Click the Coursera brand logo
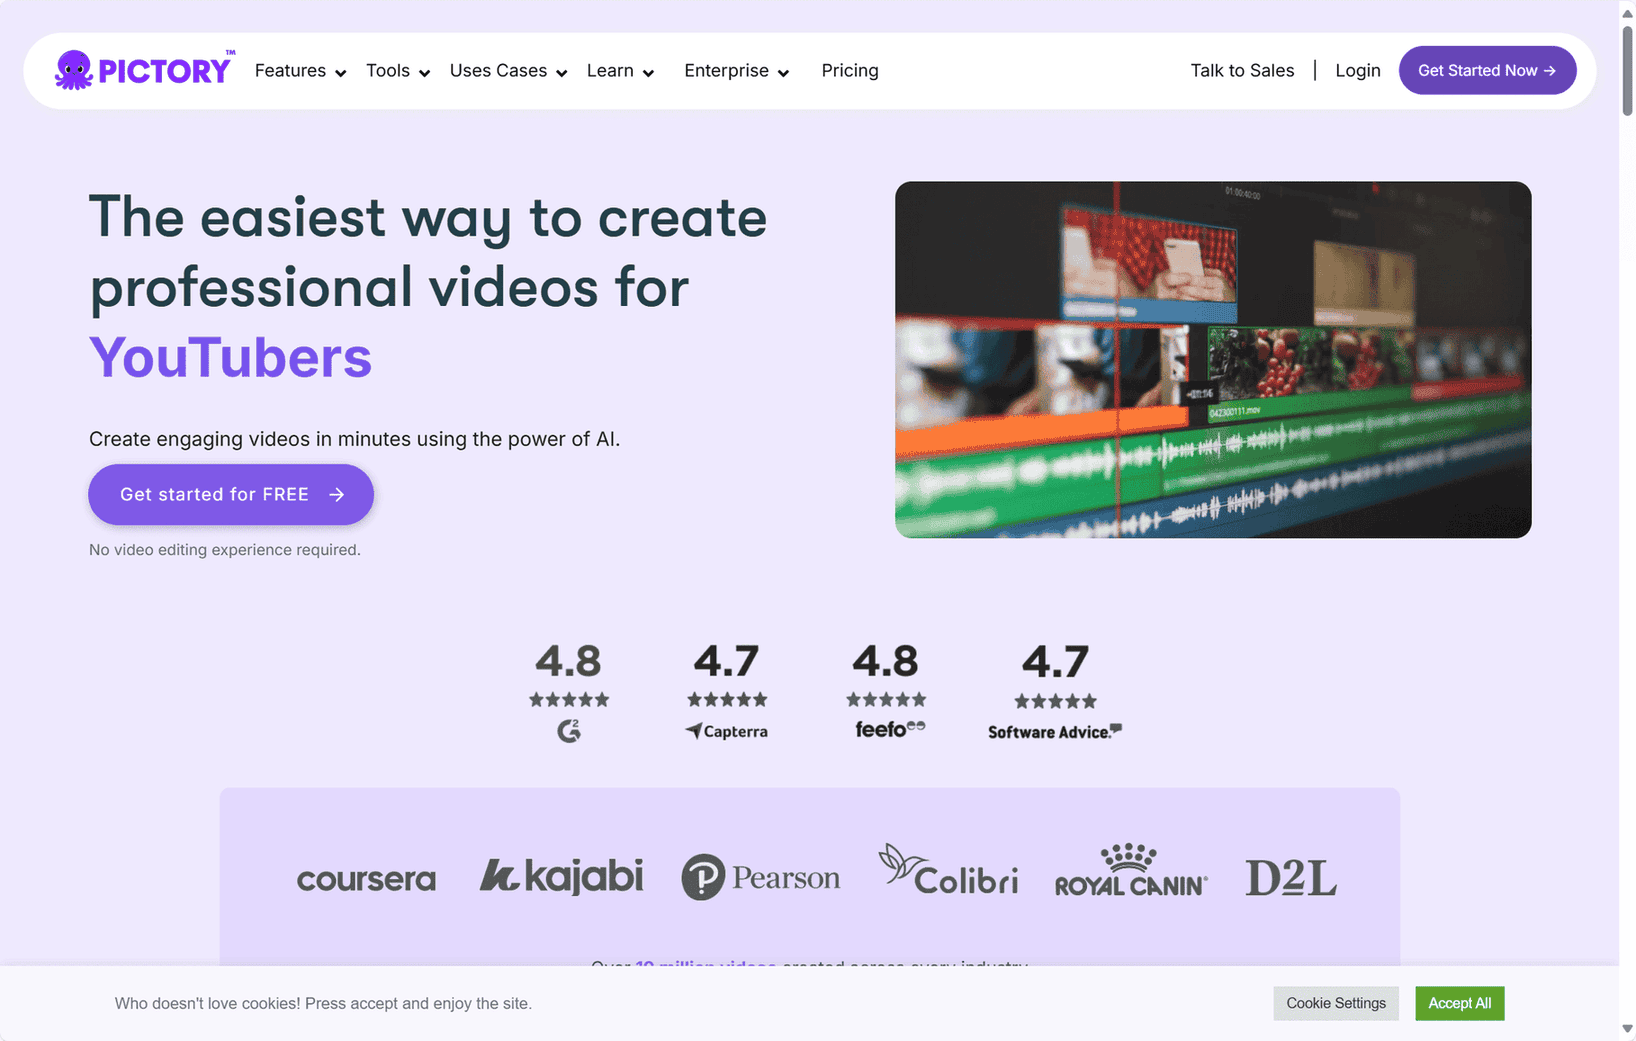Image resolution: width=1636 pixels, height=1041 pixels. (366, 879)
